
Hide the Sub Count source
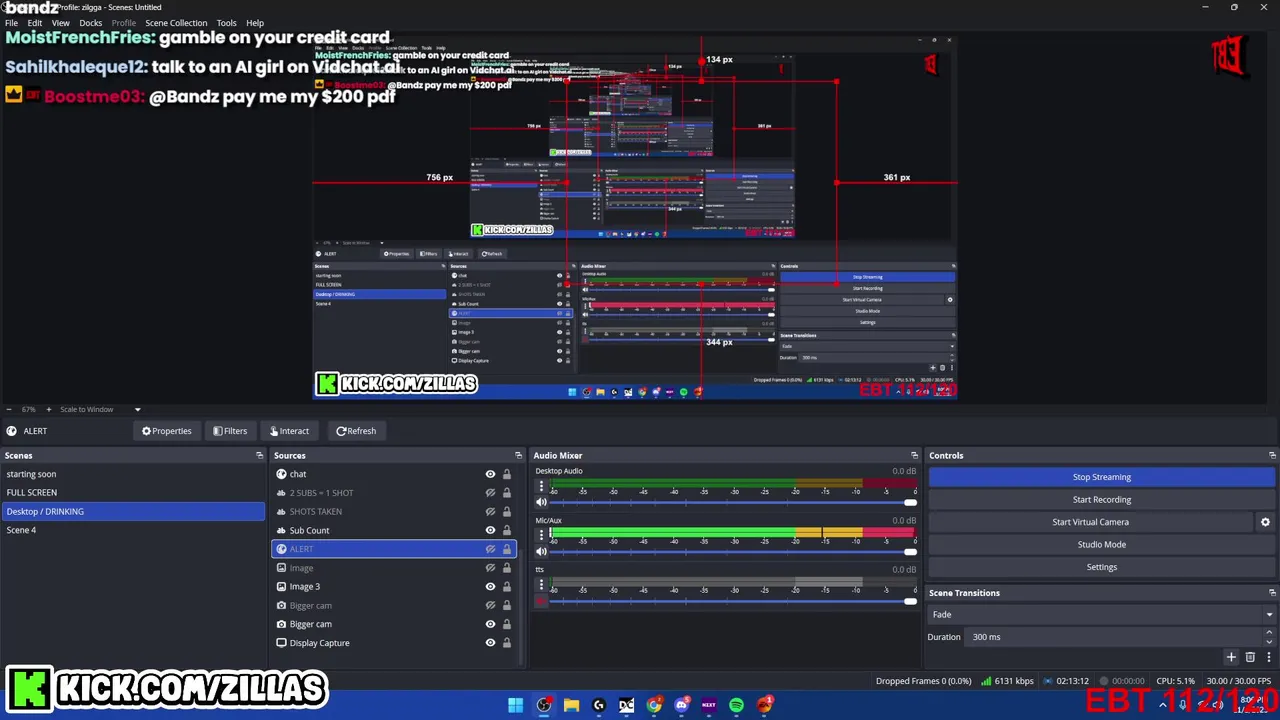(490, 530)
